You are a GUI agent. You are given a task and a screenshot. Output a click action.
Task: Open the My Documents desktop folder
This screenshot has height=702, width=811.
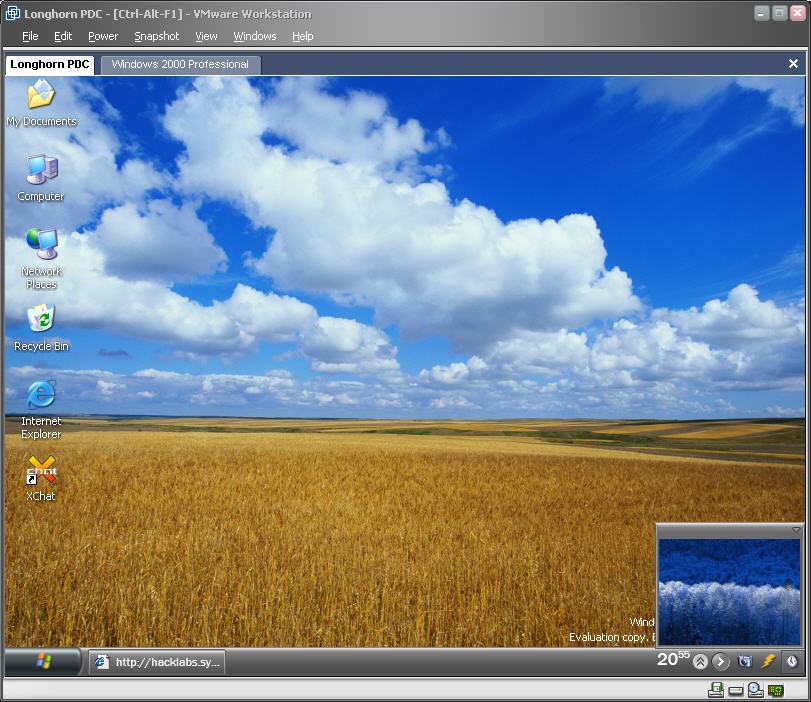pyautogui.click(x=41, y=97)
